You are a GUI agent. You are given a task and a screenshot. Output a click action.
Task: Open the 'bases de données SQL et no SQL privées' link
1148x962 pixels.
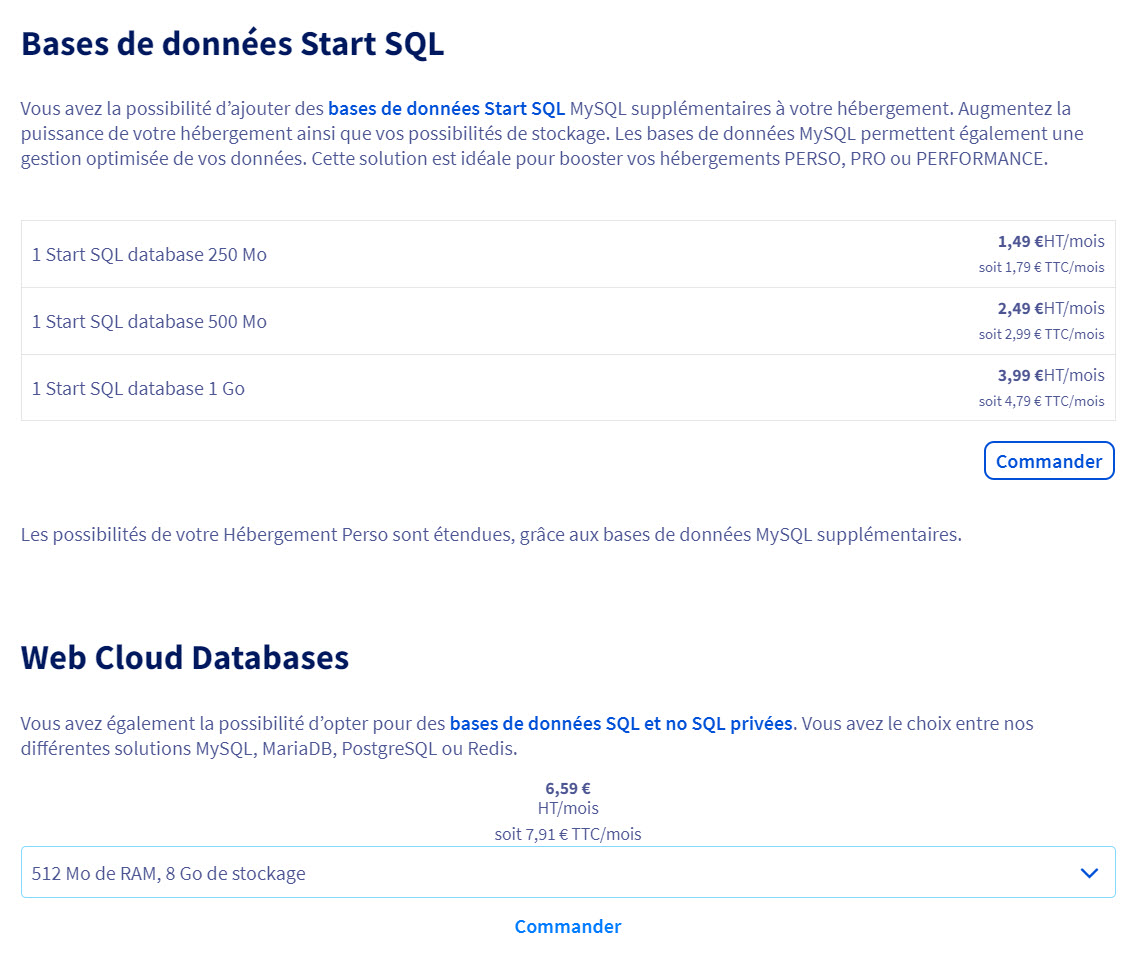[x=621, y=723]
